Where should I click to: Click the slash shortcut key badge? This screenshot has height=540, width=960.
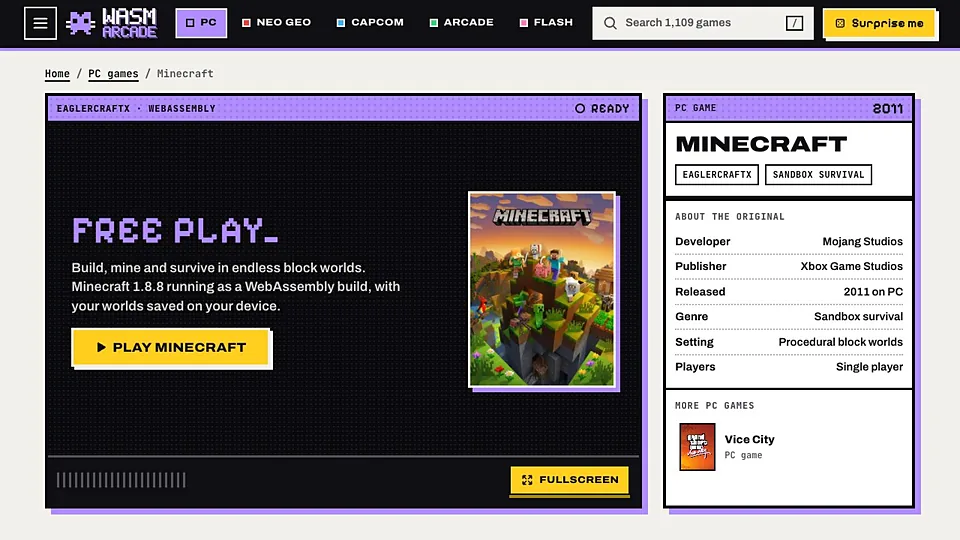click(794, 23)
